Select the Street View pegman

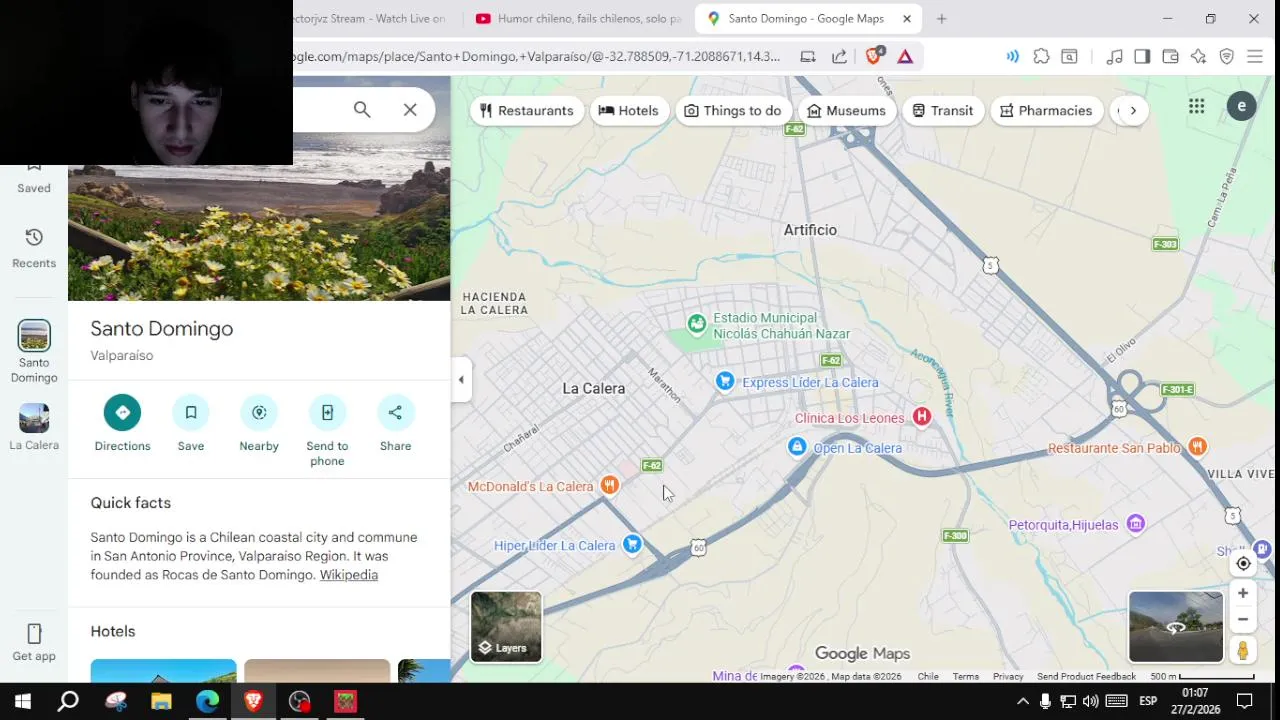1243,650
